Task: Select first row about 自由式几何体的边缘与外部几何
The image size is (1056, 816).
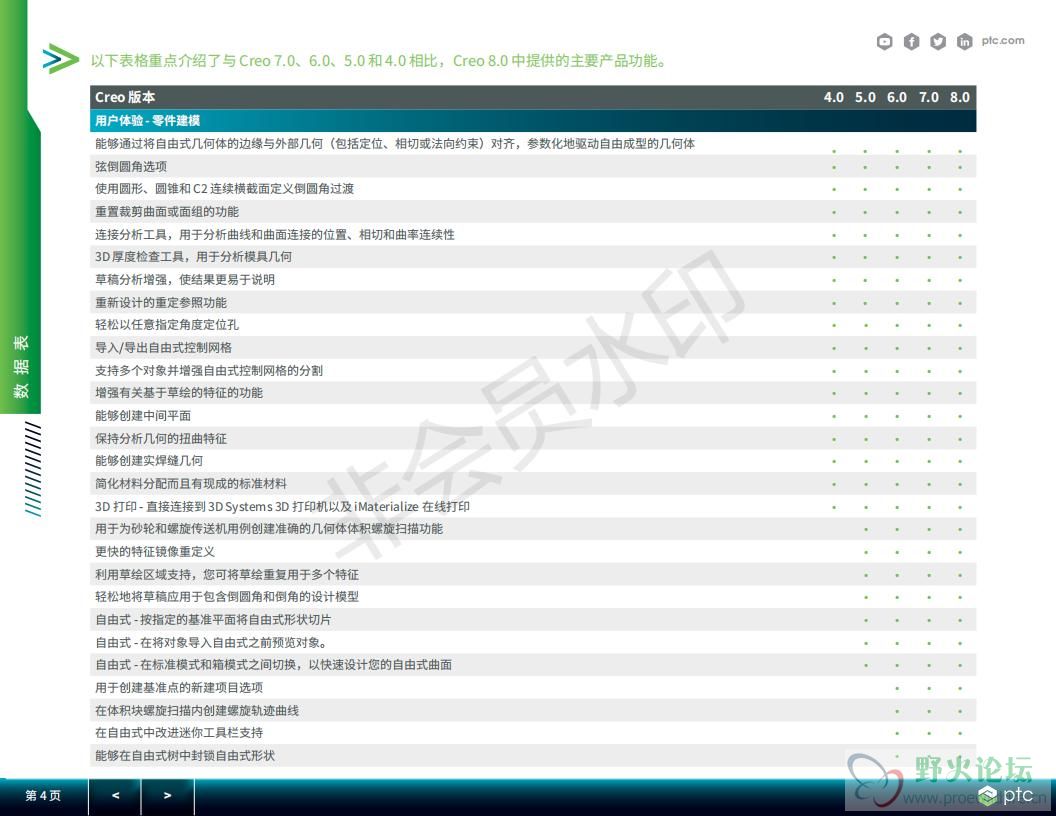Action: [x=533, y=143]
